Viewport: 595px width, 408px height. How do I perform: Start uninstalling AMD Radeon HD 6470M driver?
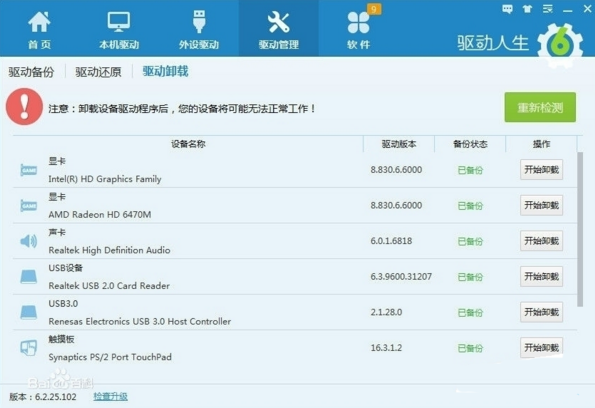click(541, 205)
